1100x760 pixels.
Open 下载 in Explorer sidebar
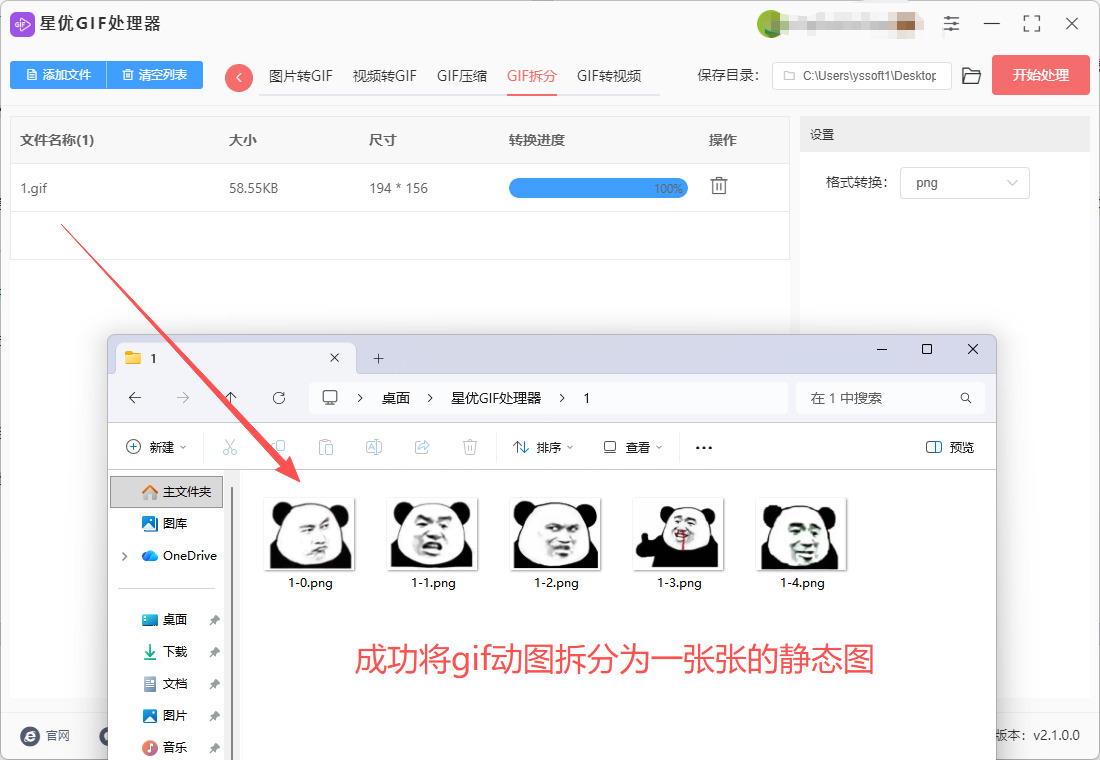point(167,652)
